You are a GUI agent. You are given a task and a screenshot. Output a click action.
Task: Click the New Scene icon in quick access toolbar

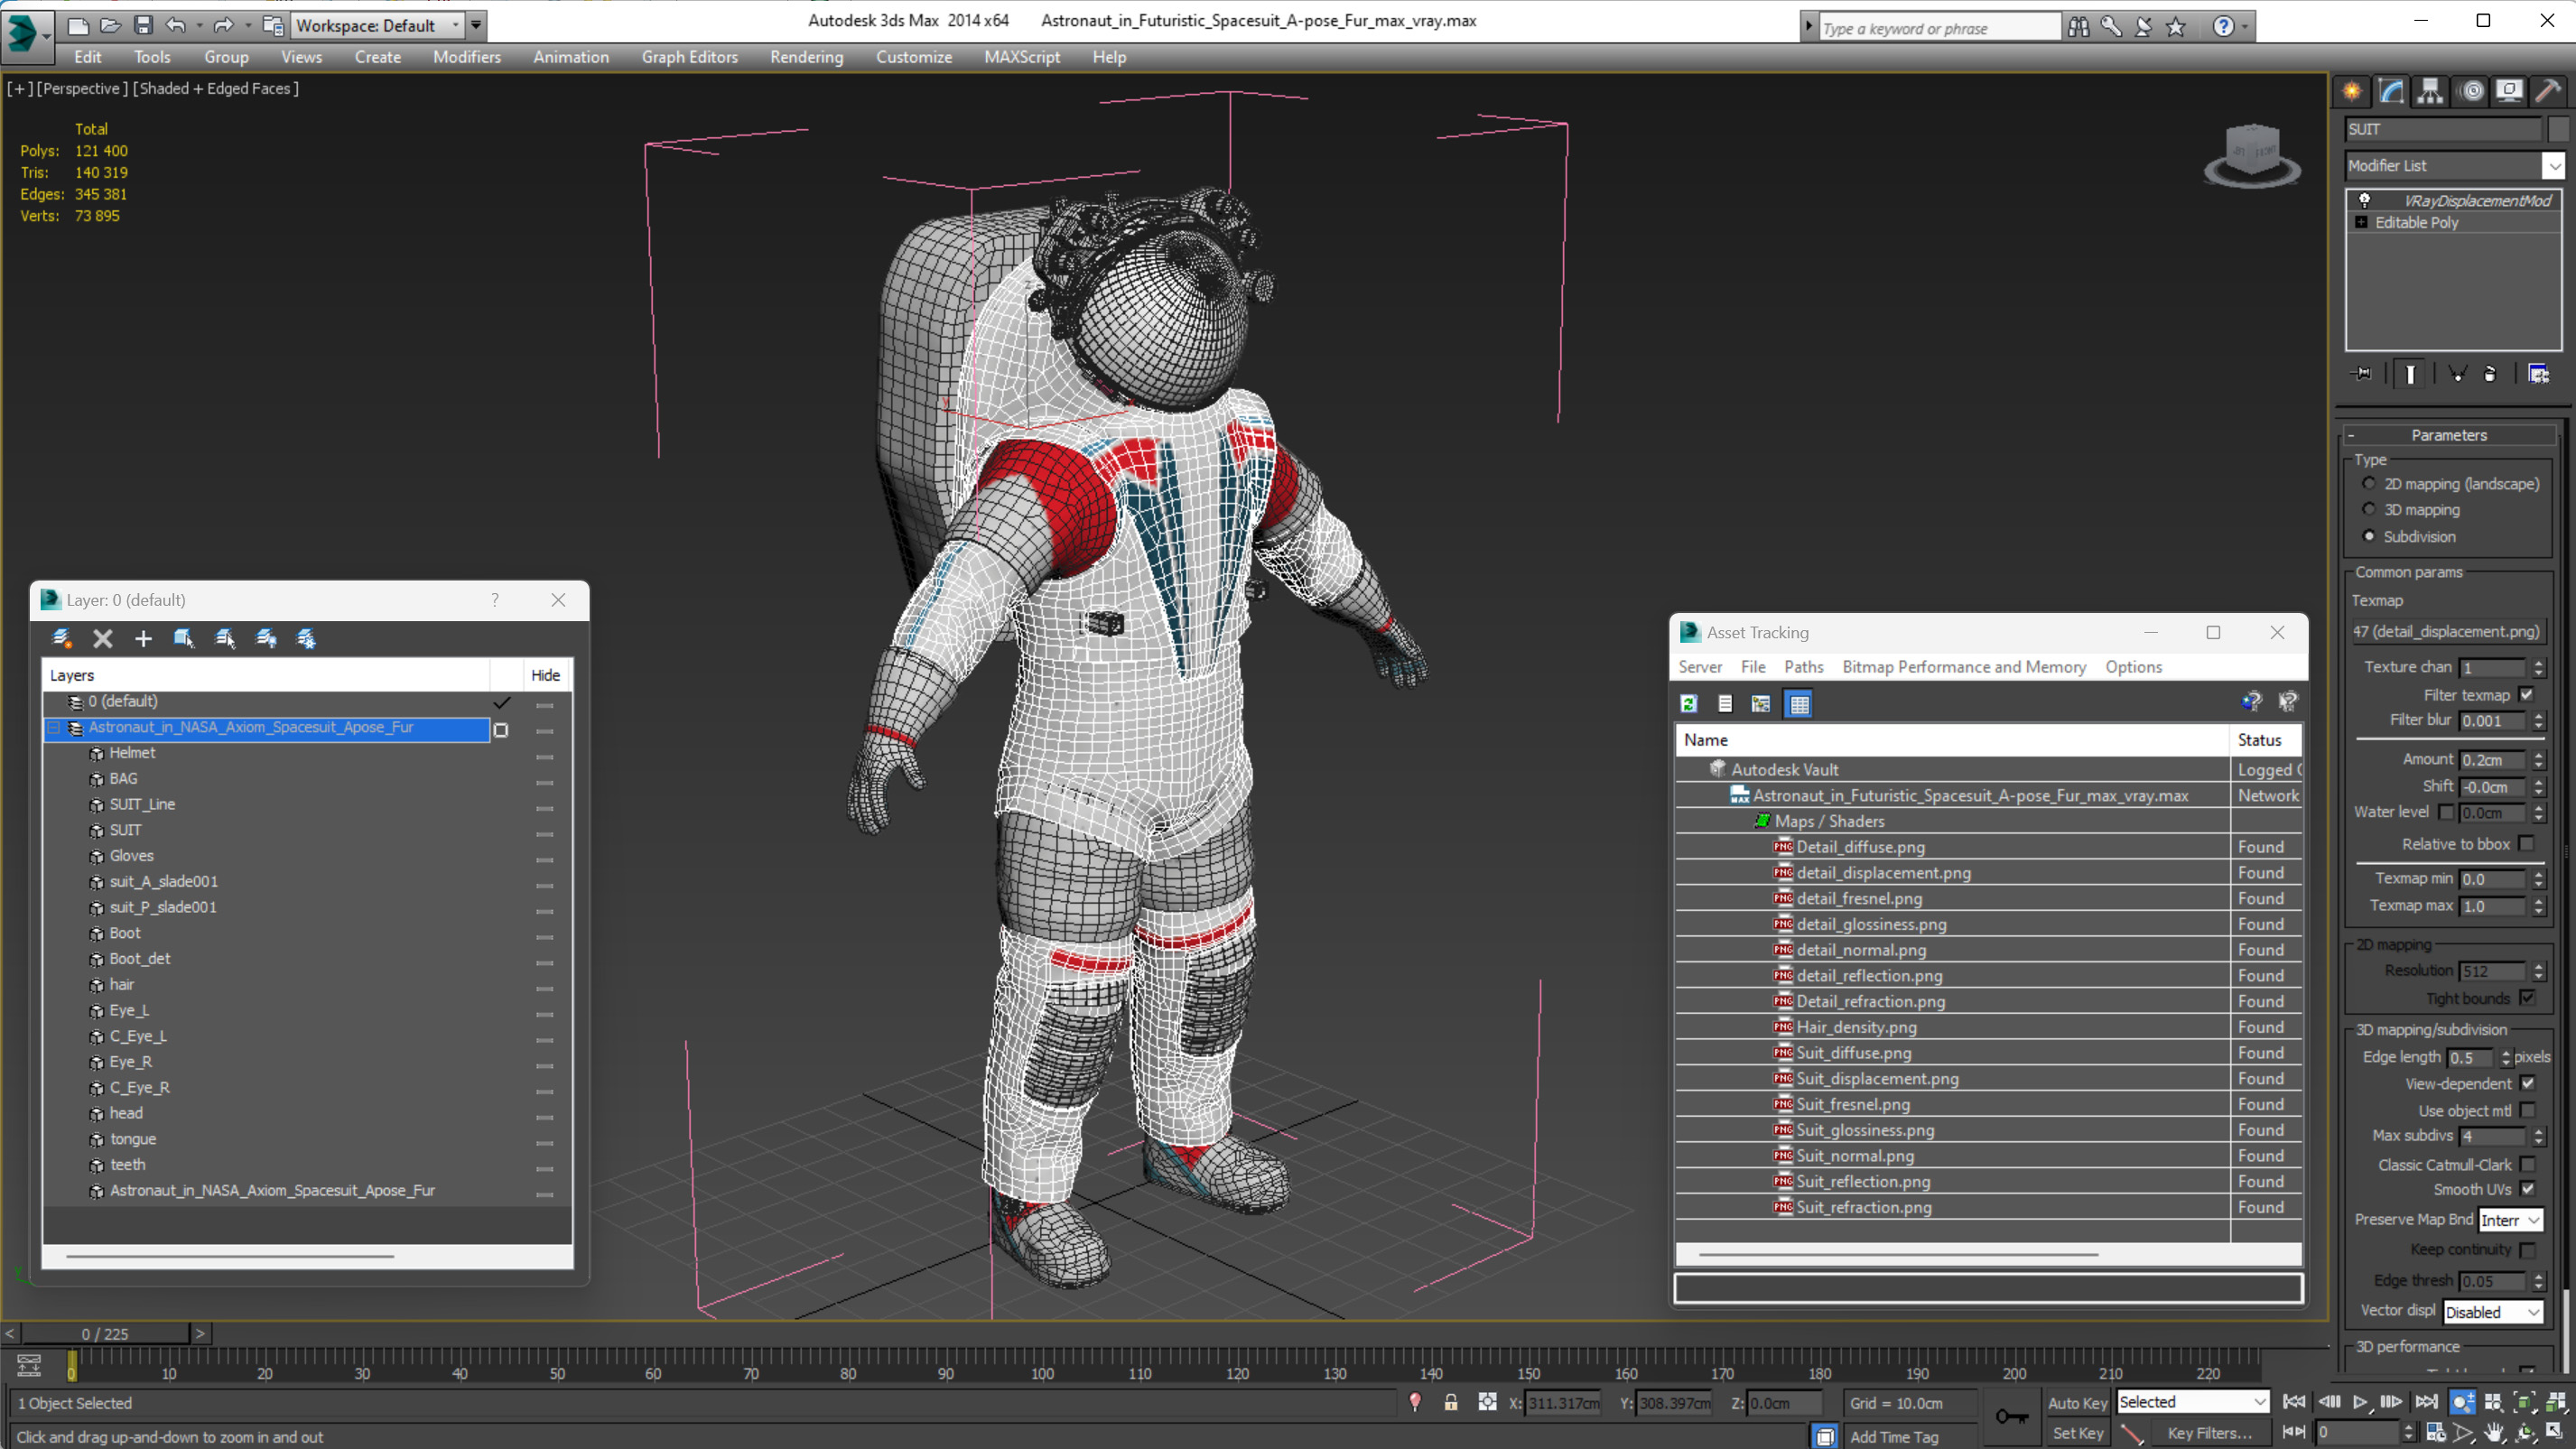[x=77, y=25]
